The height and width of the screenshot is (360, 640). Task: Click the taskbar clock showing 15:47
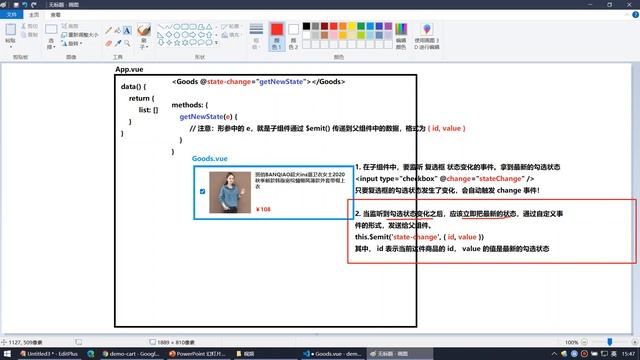click(629, 354)
